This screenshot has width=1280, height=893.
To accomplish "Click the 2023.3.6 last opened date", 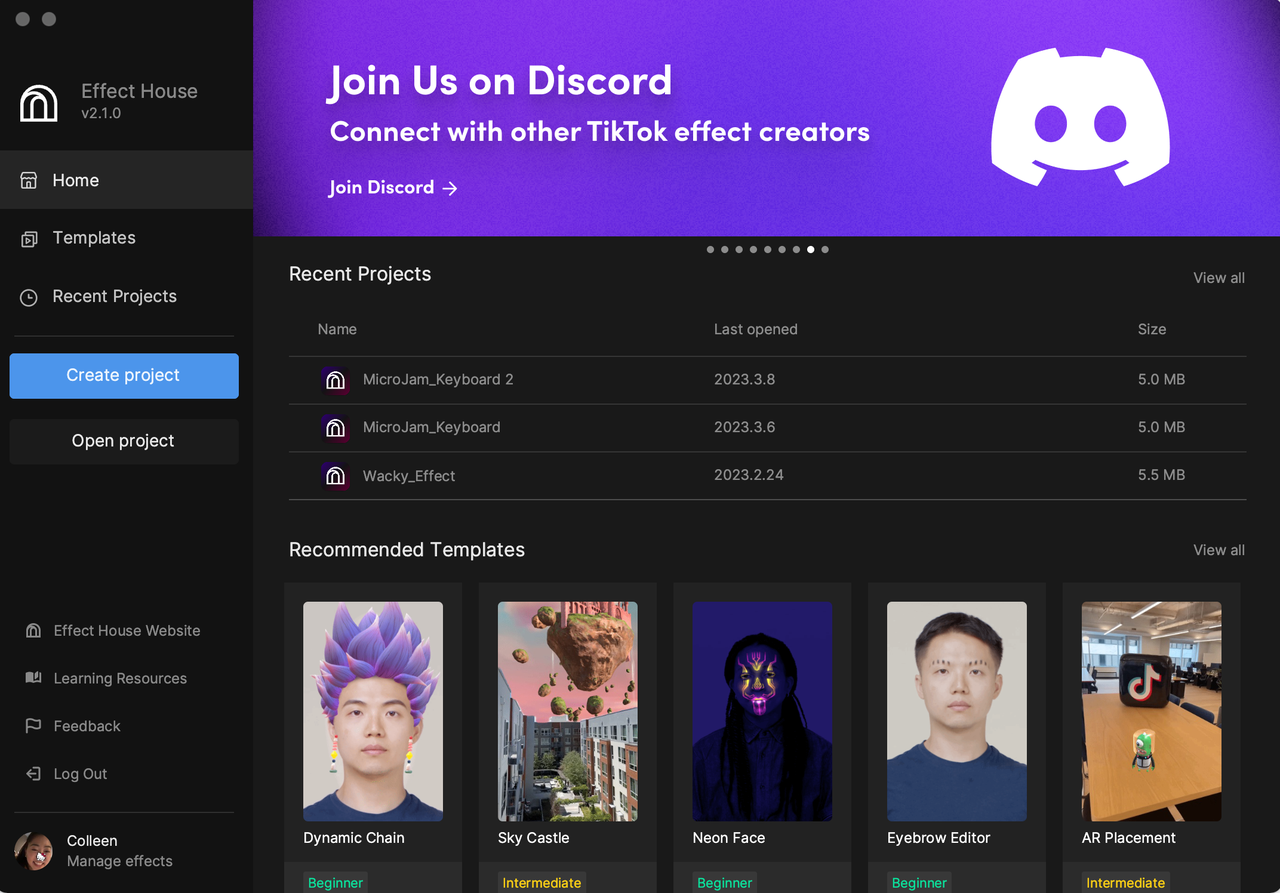I will pyautogui.click(x=744, y=427).
